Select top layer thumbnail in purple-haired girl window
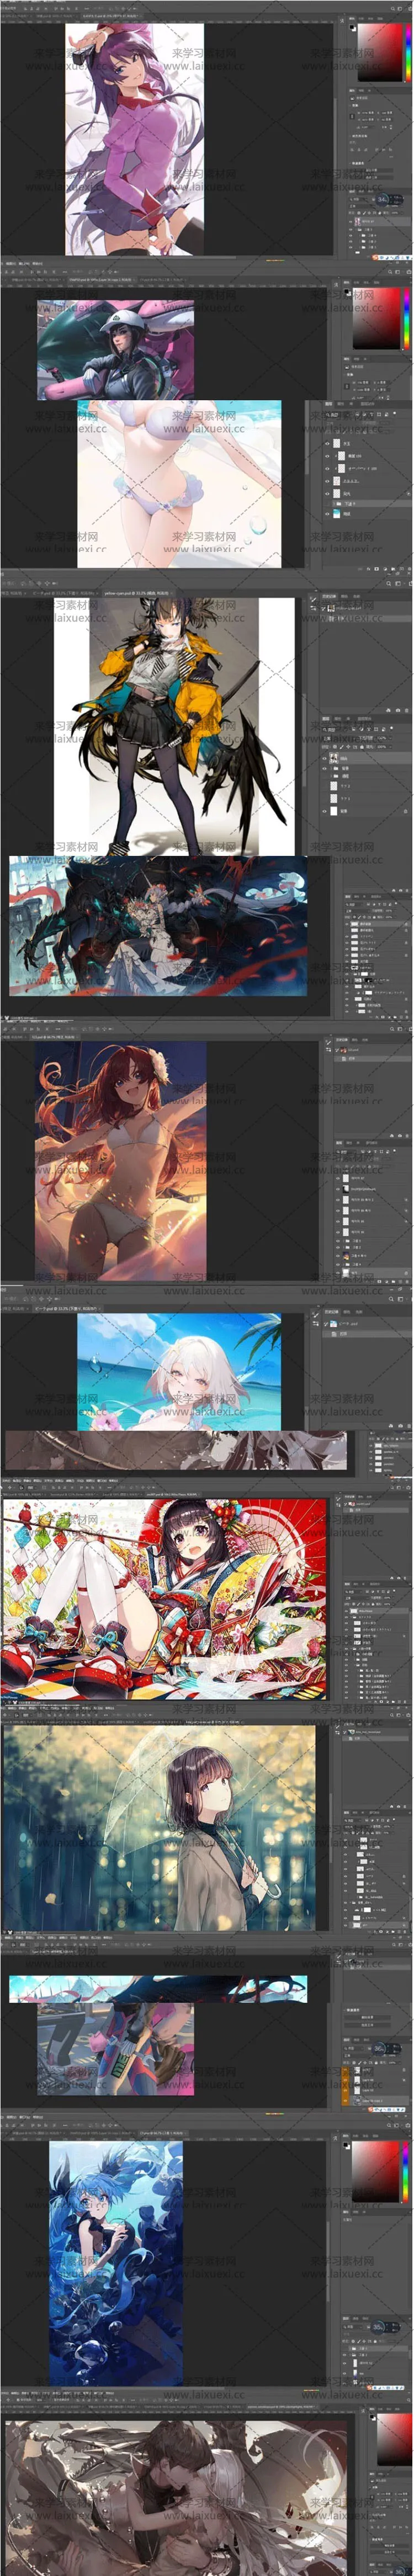Viewport: 414px width, 2576px height. pos(357,222)
